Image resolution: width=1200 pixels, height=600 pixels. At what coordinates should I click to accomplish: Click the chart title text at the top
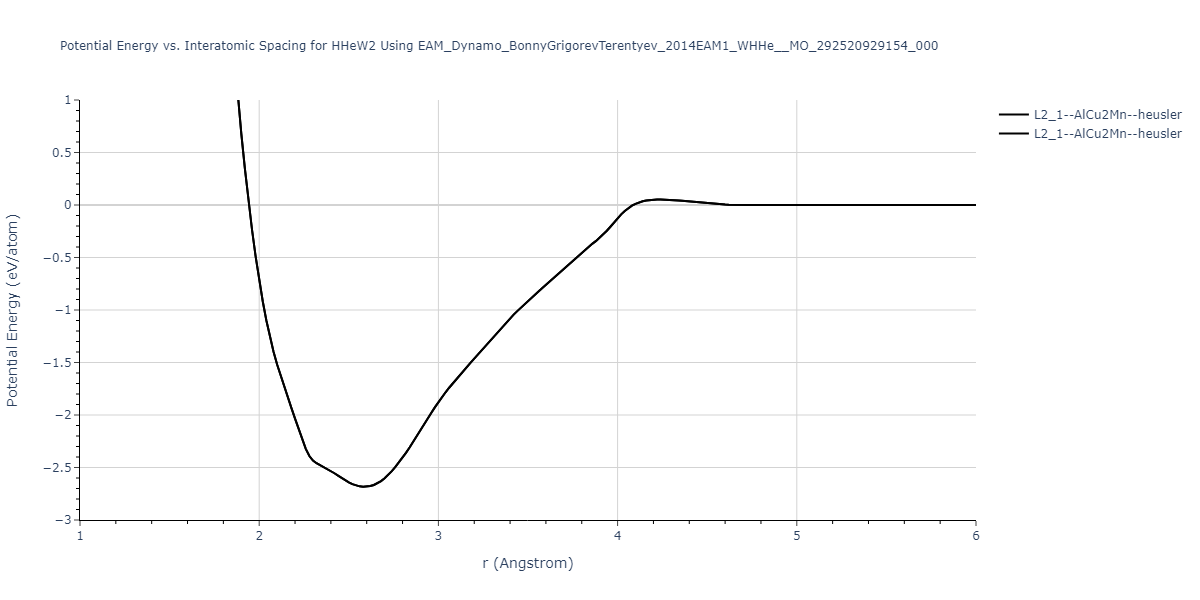[x=499, y=46]
